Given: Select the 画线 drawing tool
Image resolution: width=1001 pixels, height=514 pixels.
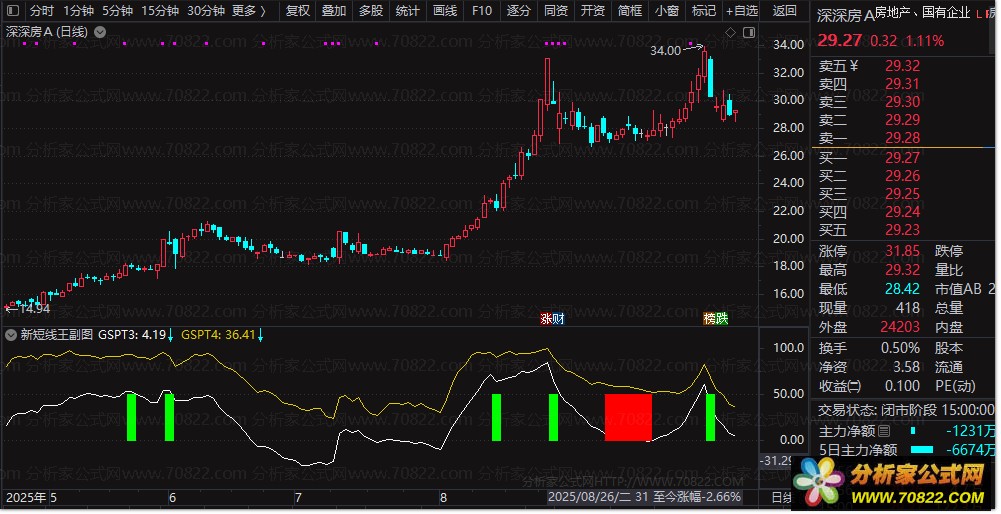Looking at the screenshot, I should click(445, 10).
